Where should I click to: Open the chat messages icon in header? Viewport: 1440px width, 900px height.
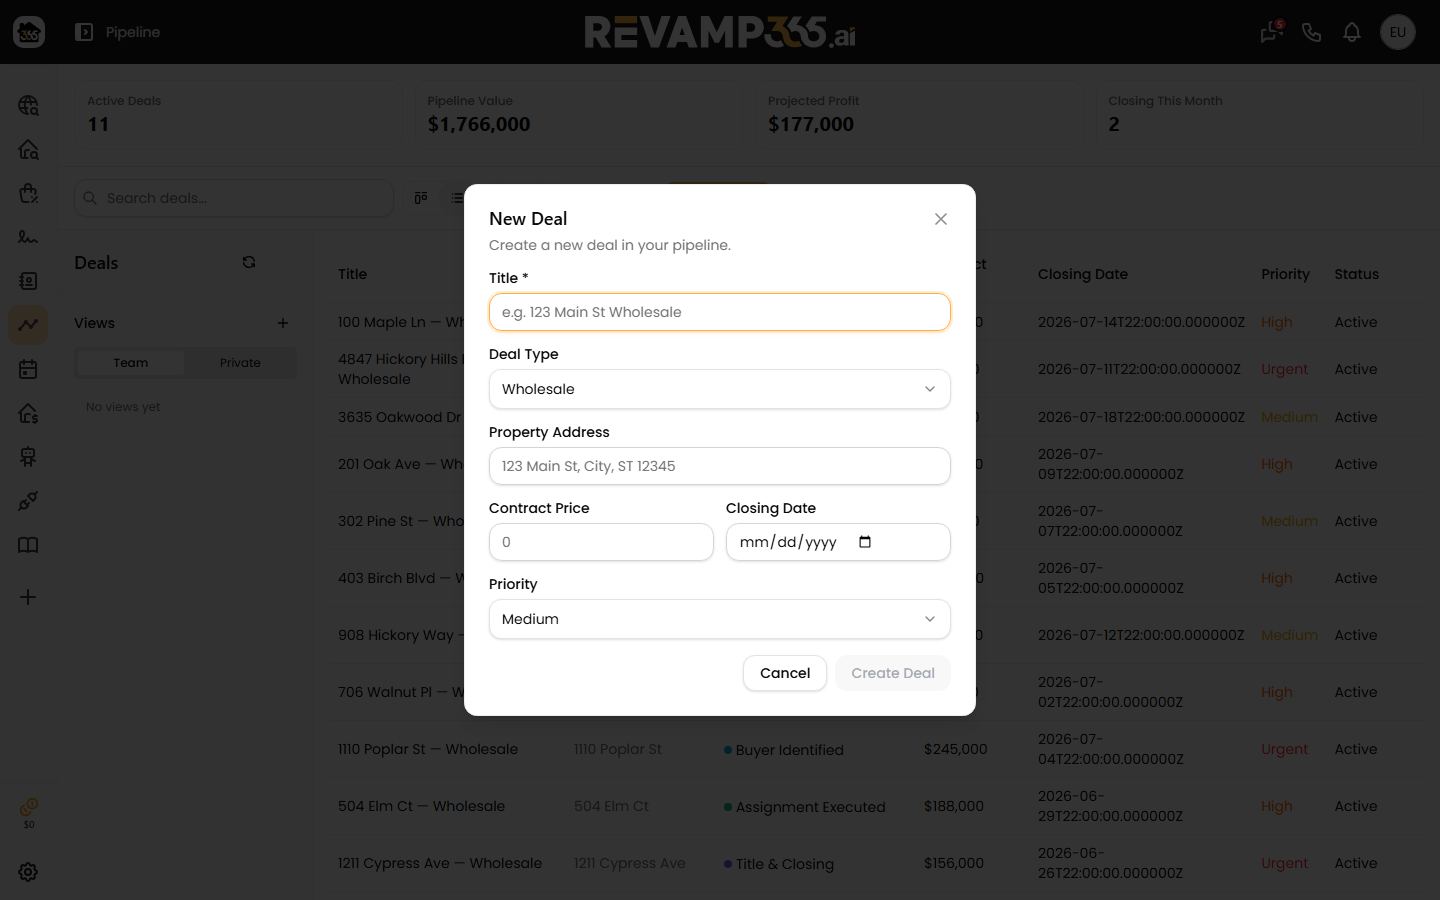tap(1271, 32)
